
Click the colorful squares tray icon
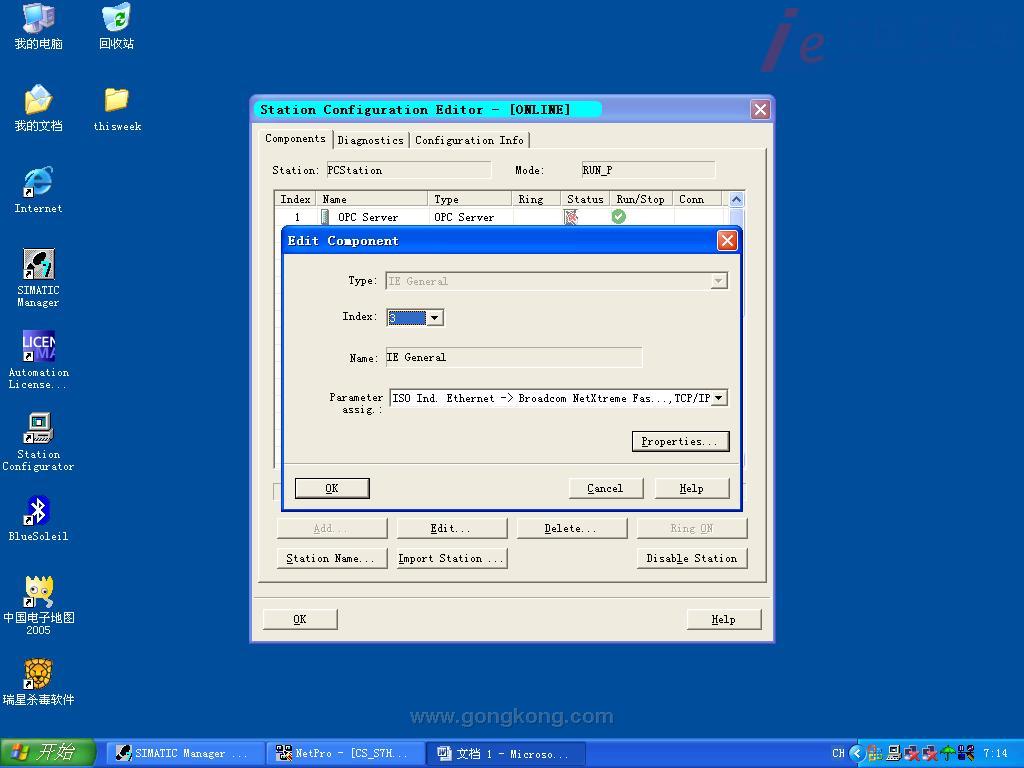tap(875, 753)
